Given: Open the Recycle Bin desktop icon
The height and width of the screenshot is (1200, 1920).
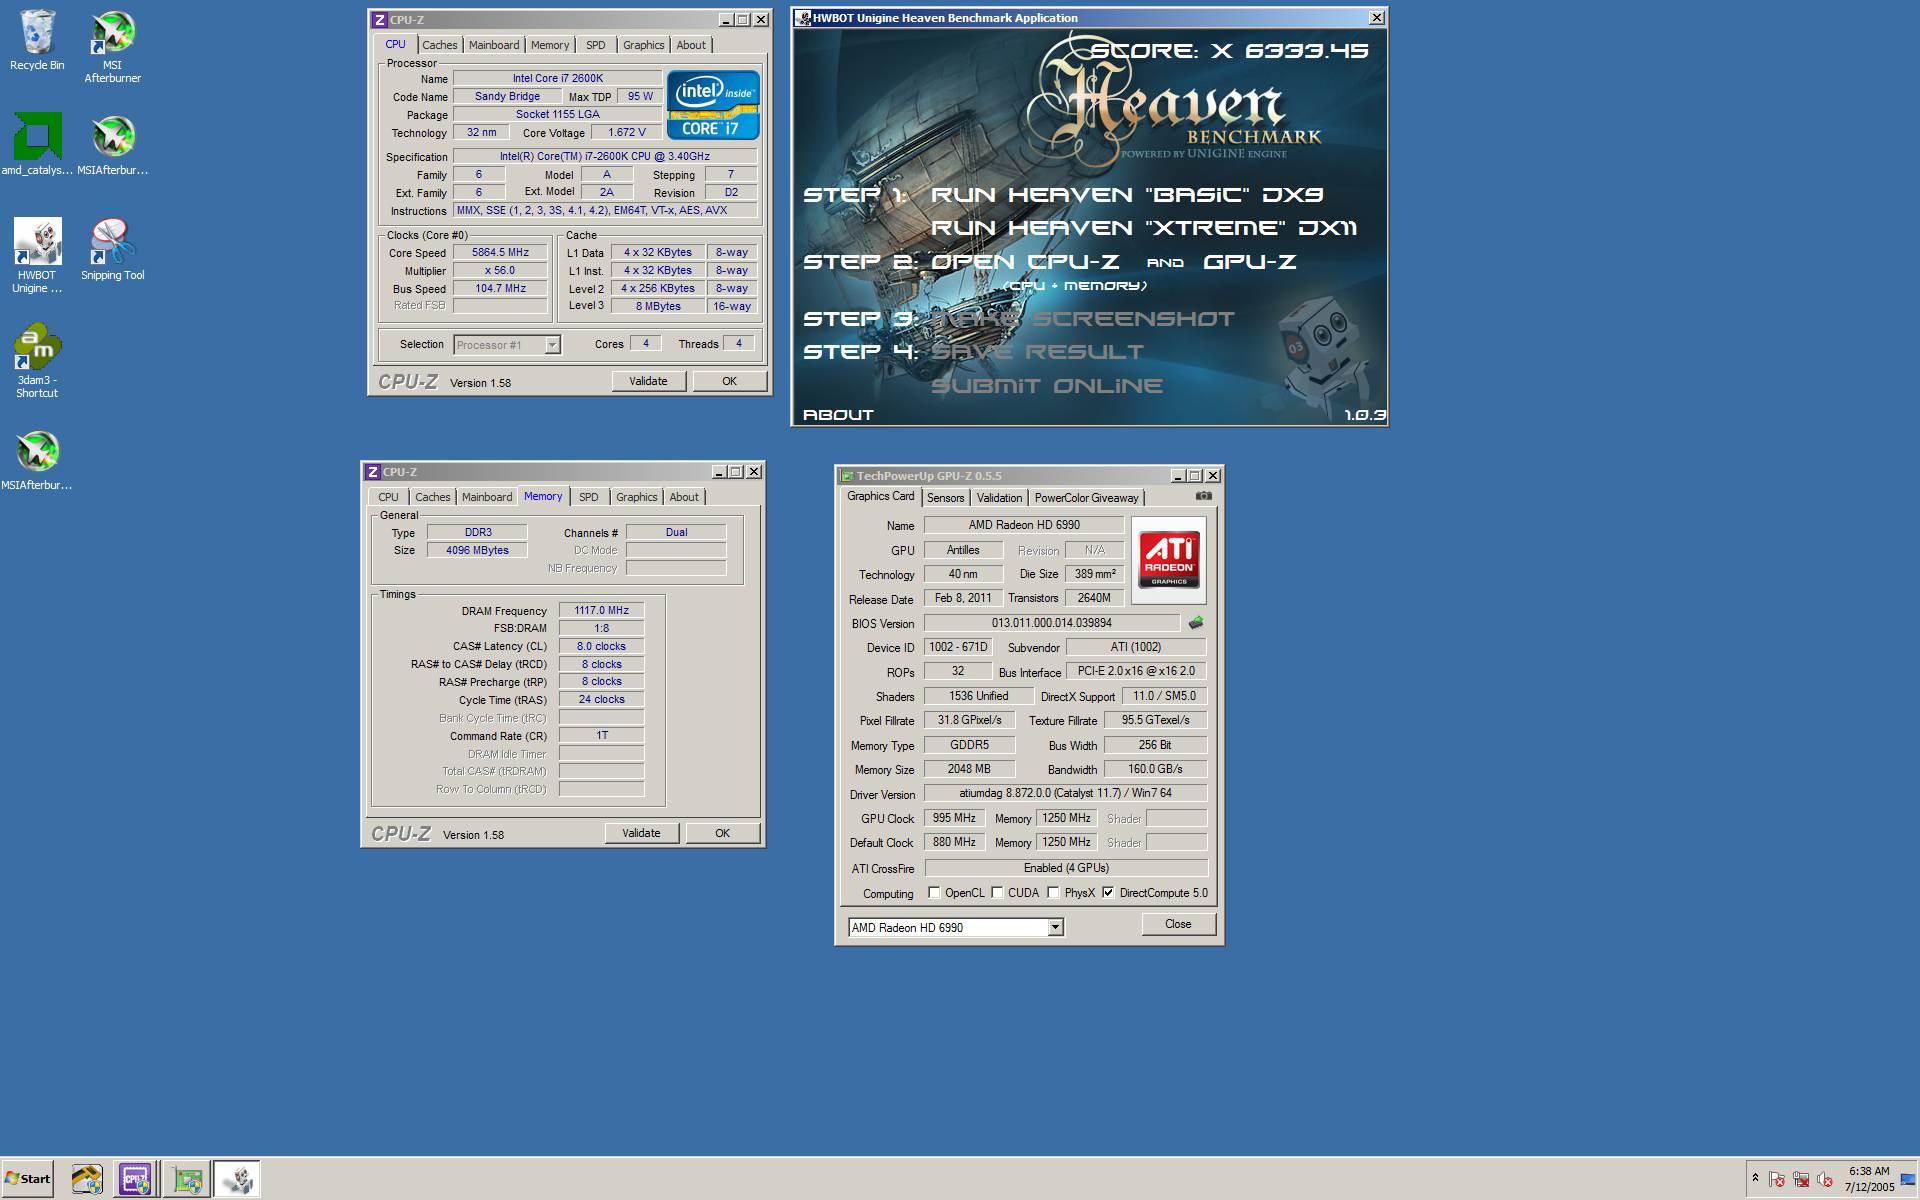Looking at the screenshot, I should [x=37, y=40].
